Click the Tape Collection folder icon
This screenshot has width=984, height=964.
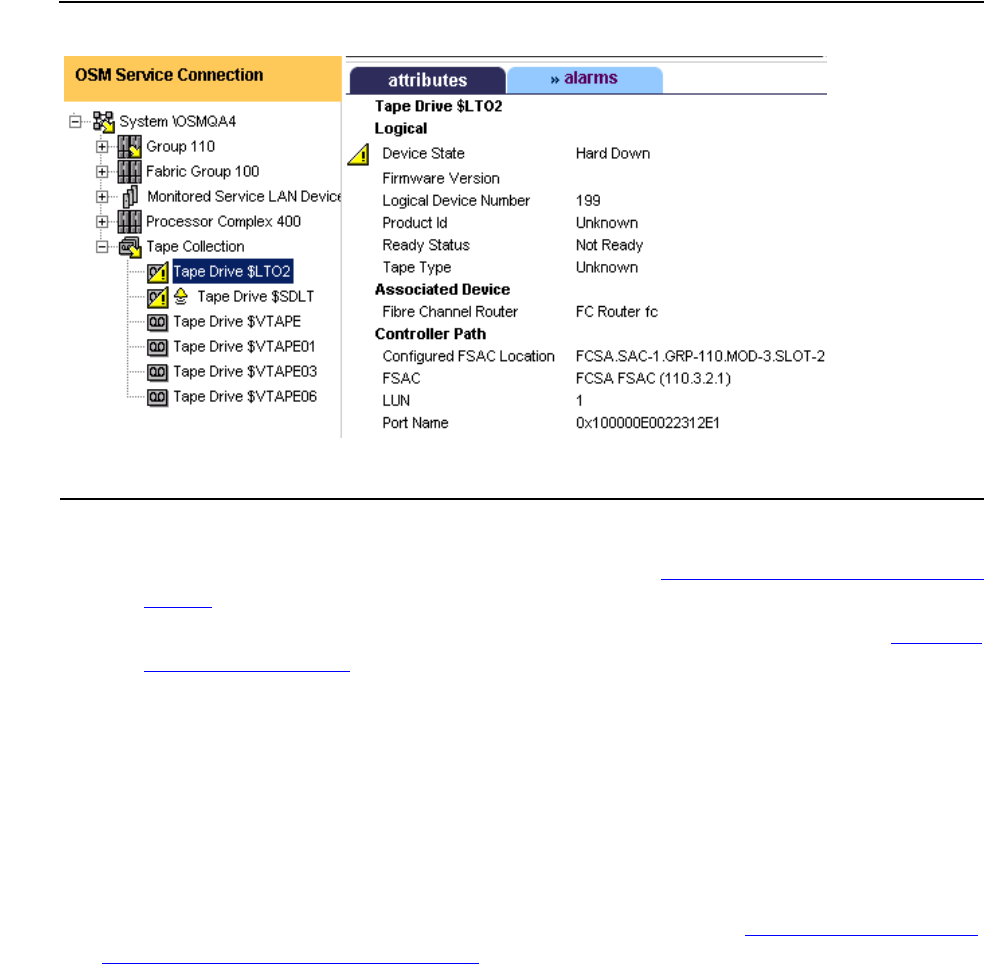tap(130, 247)
